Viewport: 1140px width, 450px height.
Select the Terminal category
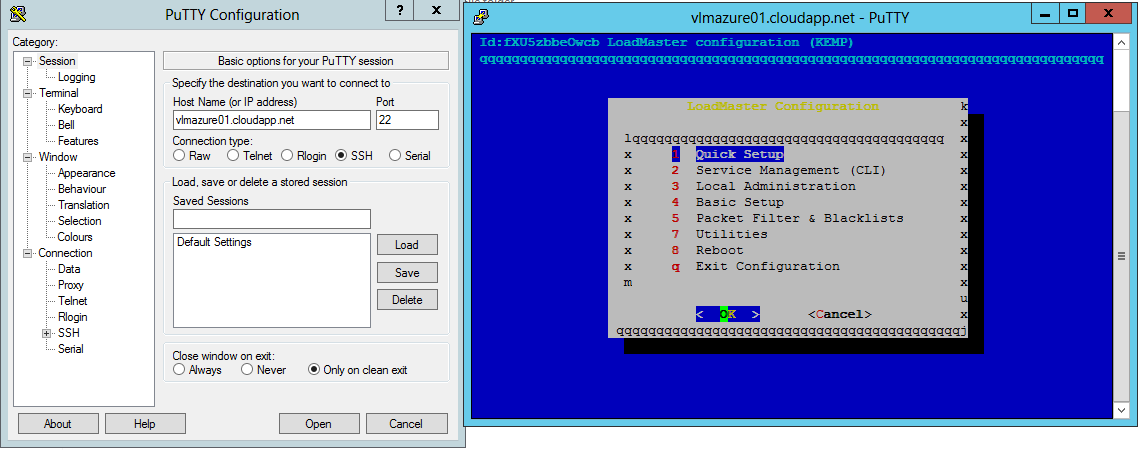[59, 93]
